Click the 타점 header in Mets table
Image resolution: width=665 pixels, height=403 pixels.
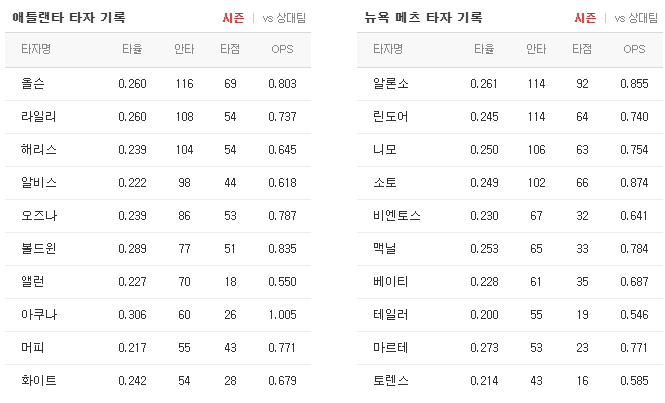pos(582,49)
